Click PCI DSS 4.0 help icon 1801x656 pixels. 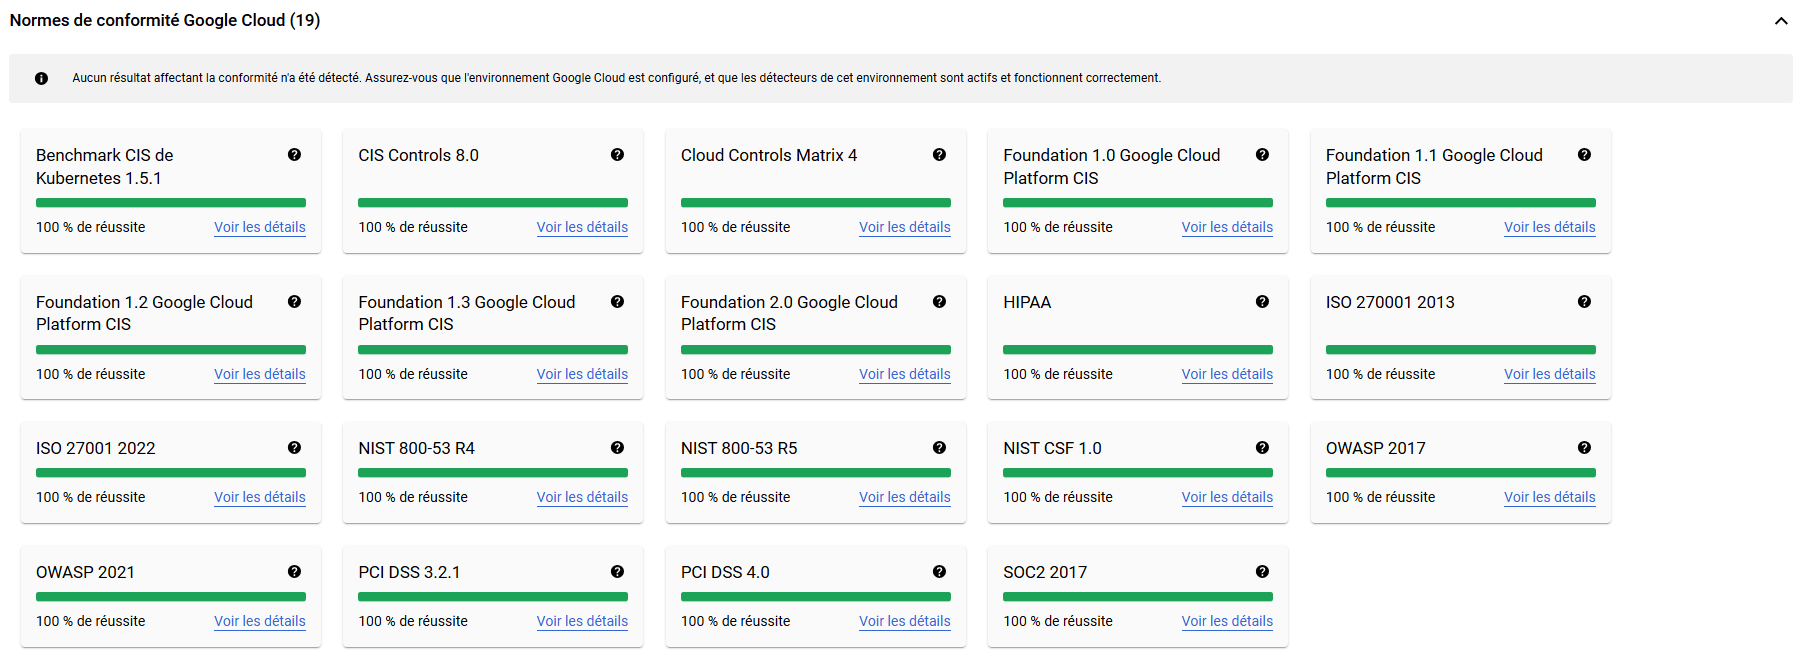[939, 572]
